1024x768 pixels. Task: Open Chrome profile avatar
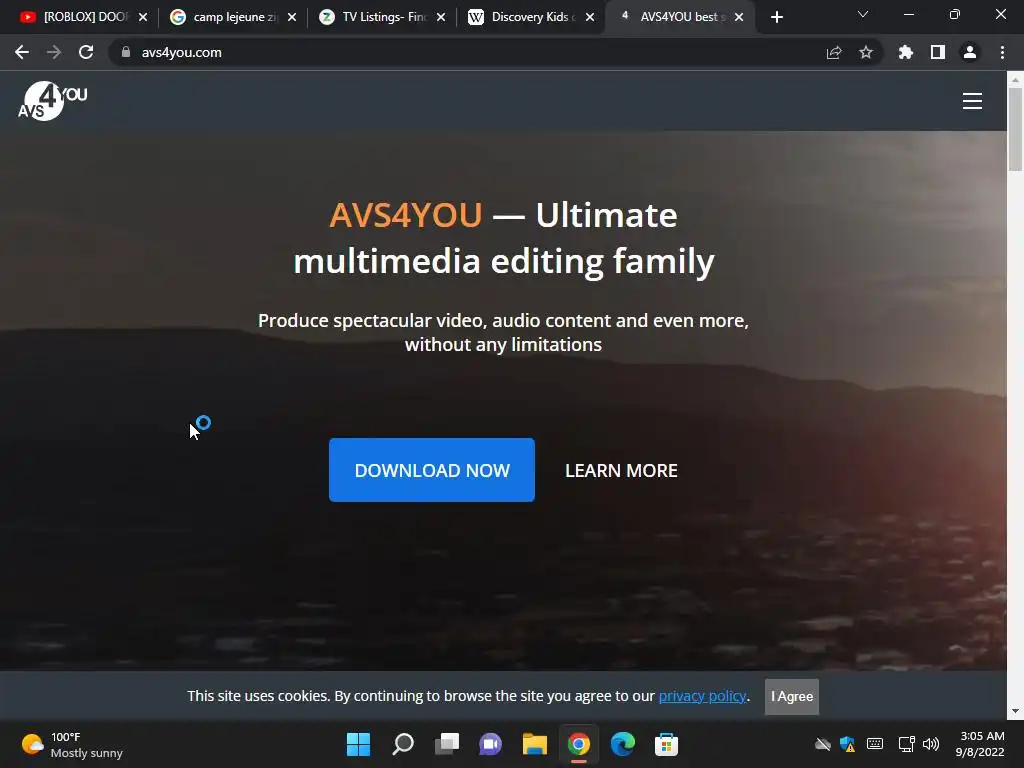click(x=970, y=52)
